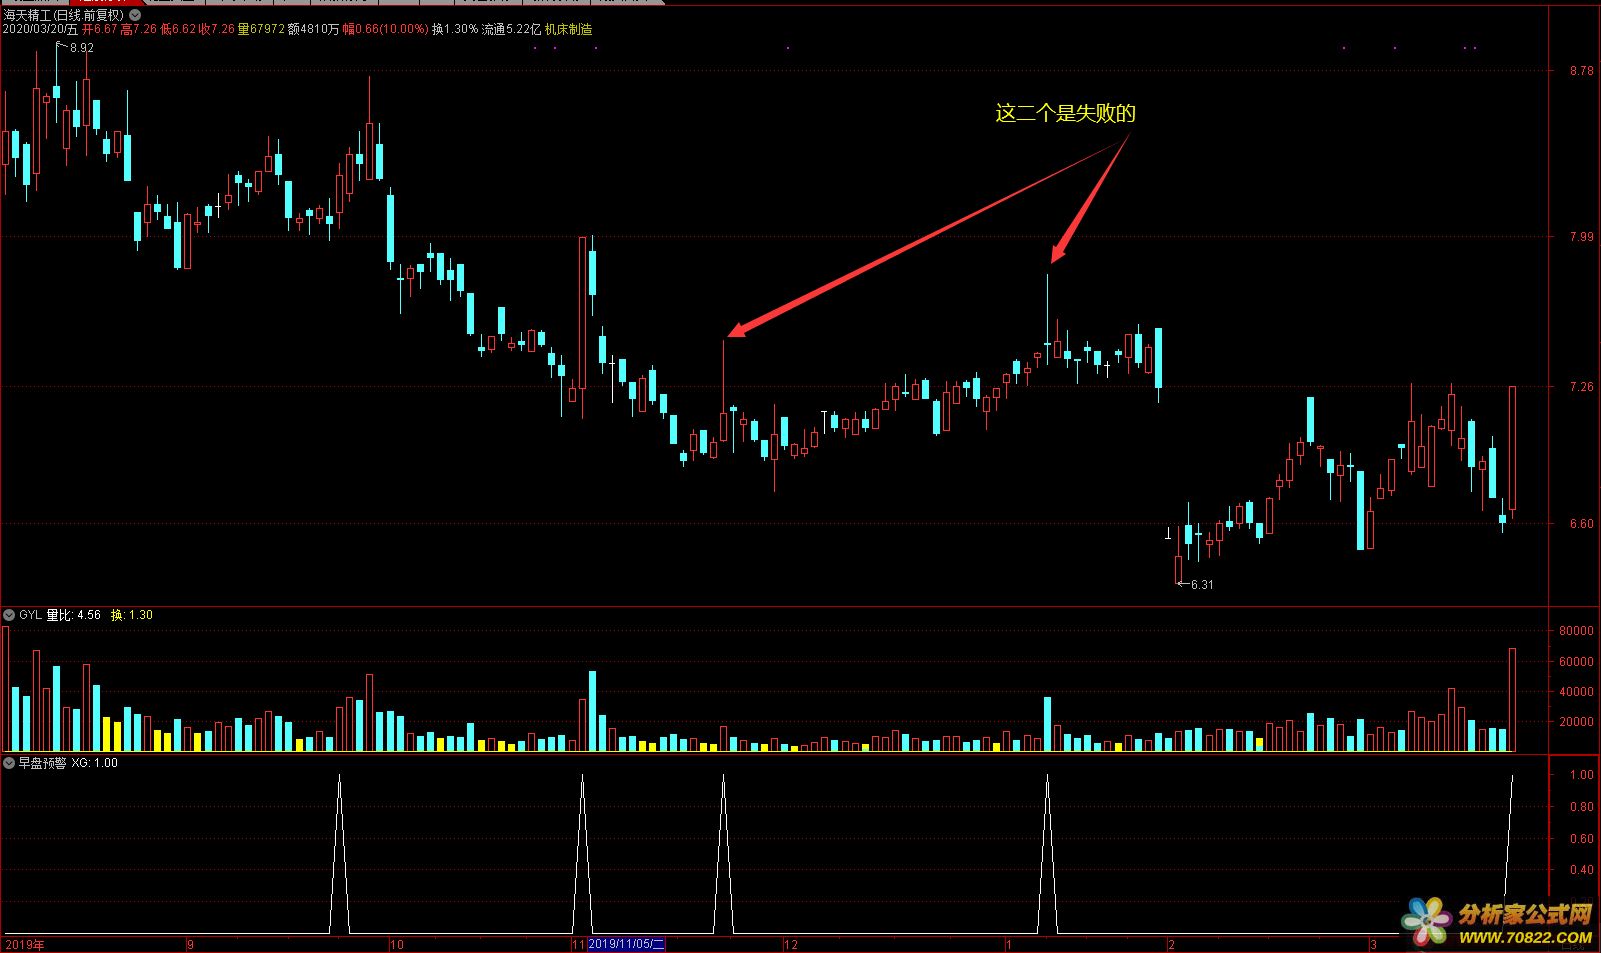This screenshot has height=953, width=1601.
Task: Click the 1.00 level on signal axis
Action: pyautogui.click(x=1581, y=775)
